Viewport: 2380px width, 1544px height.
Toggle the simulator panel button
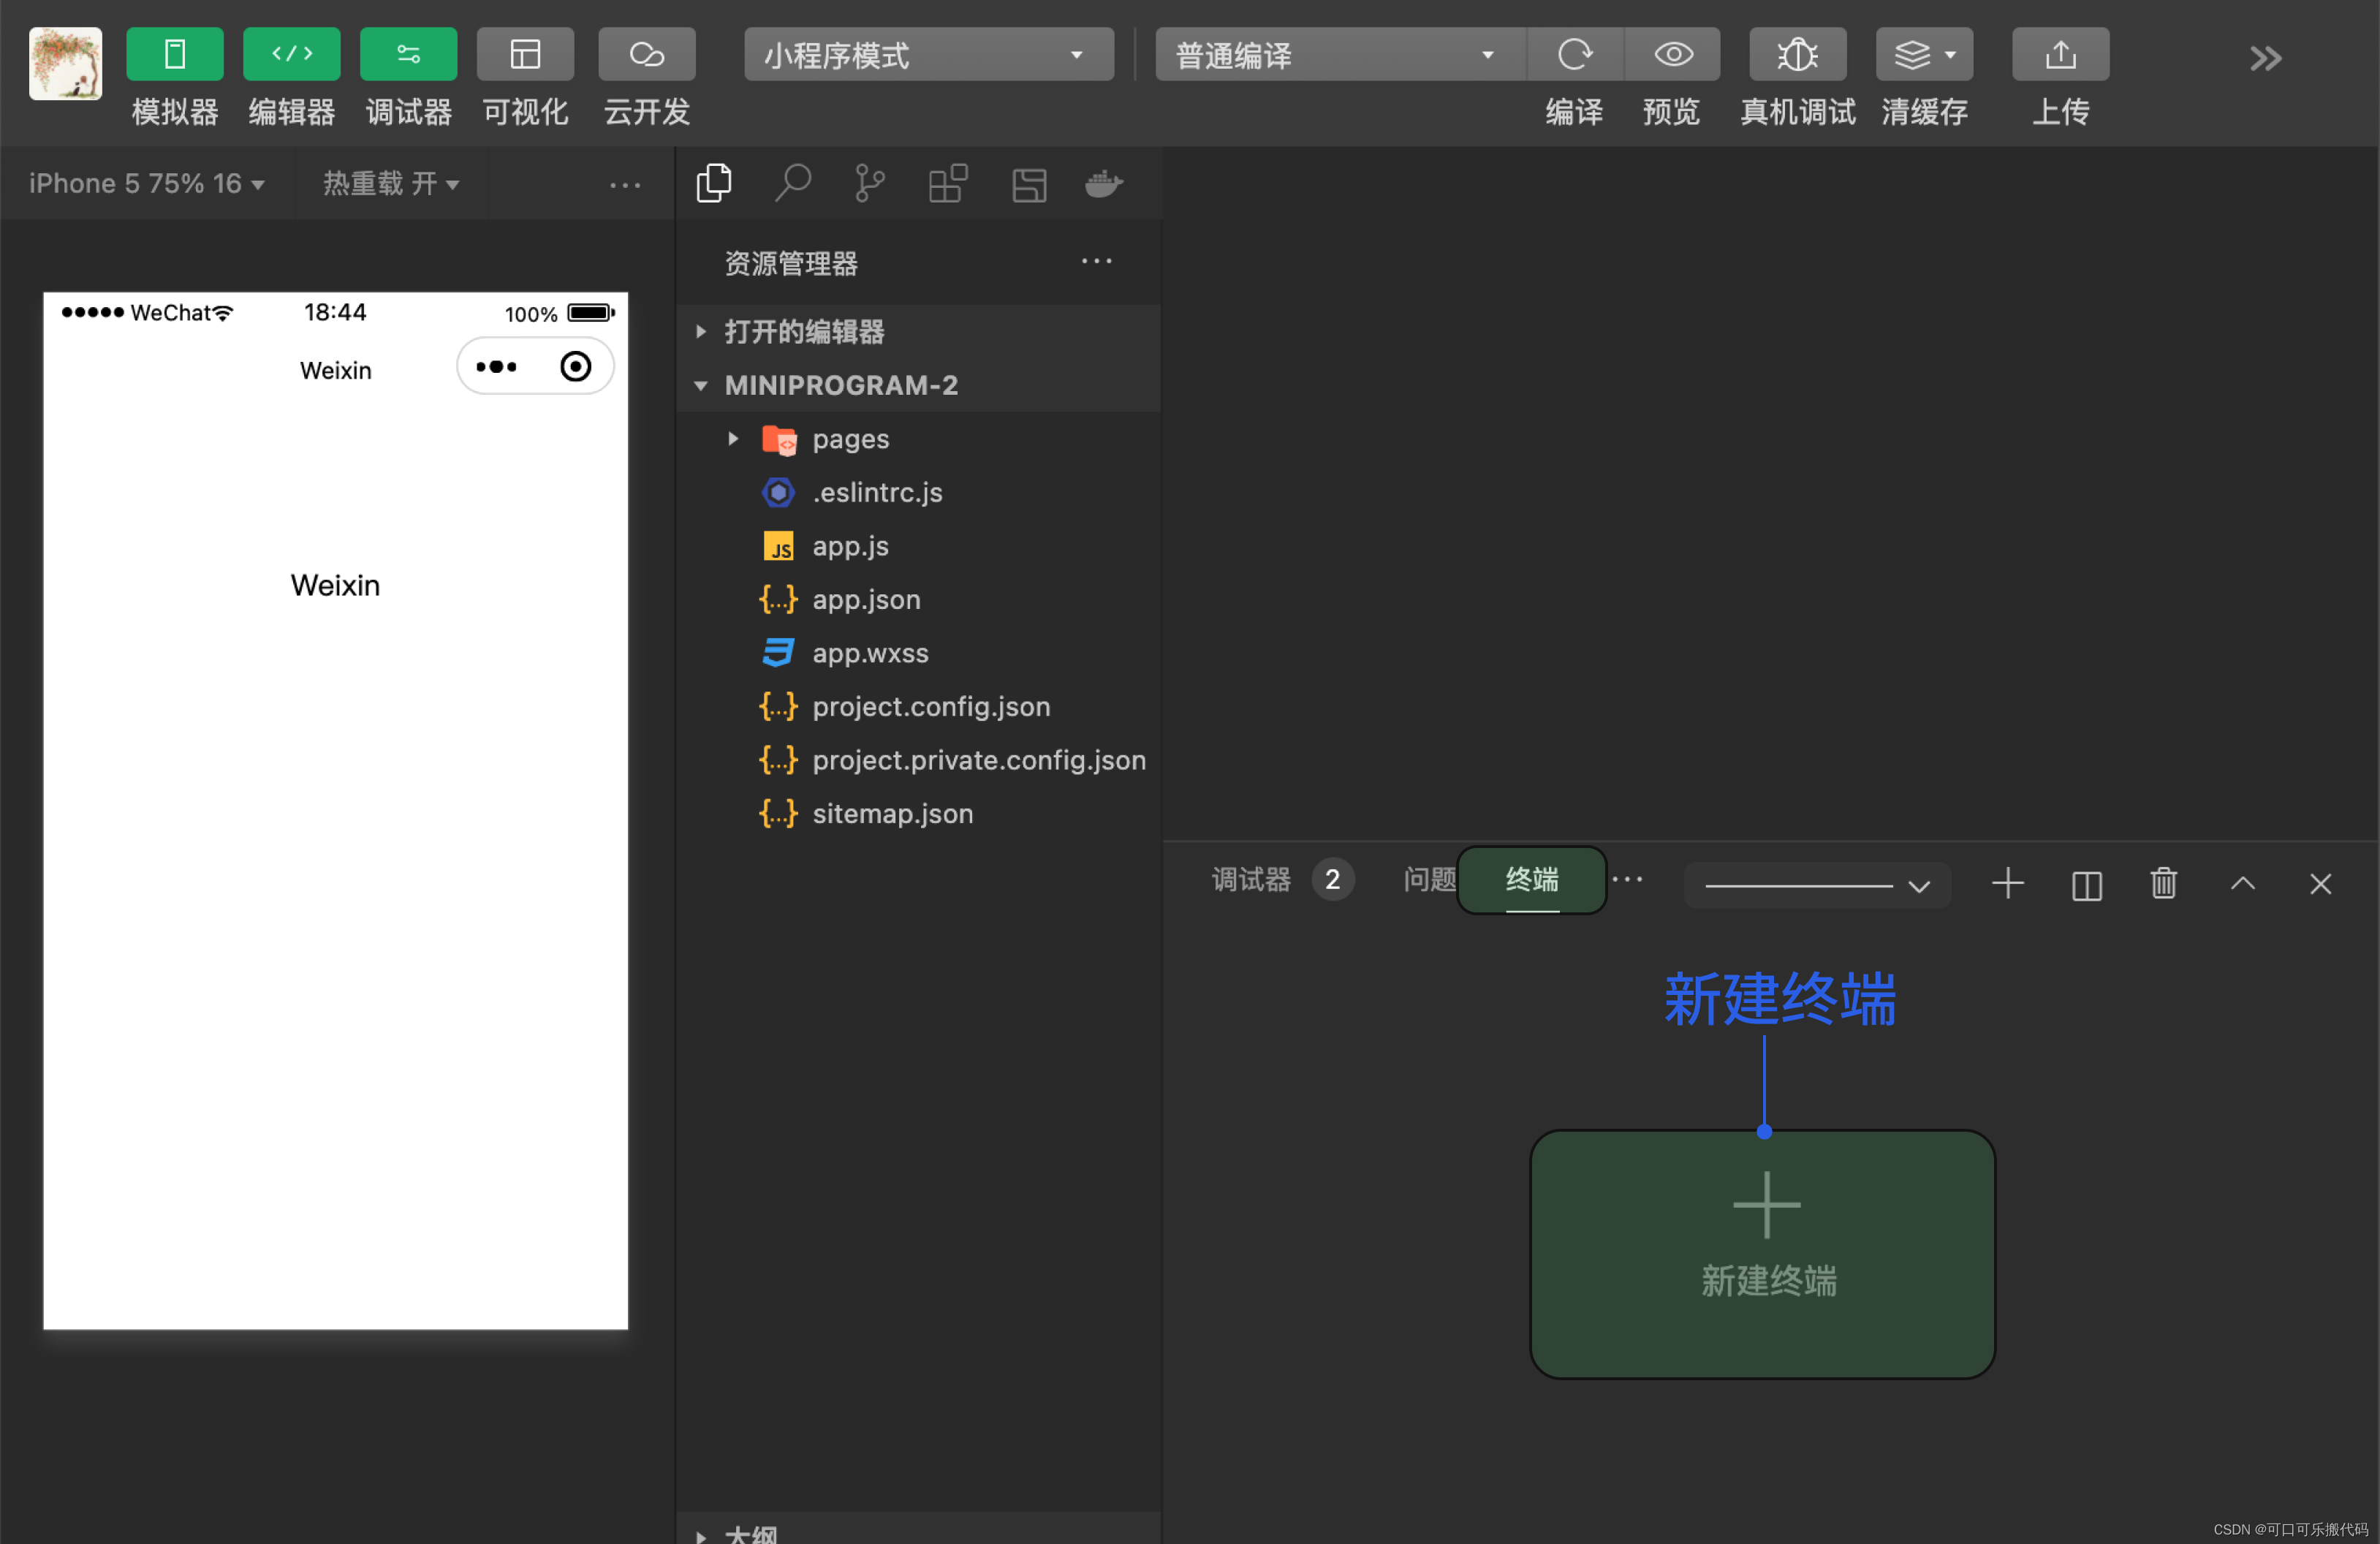175,55
